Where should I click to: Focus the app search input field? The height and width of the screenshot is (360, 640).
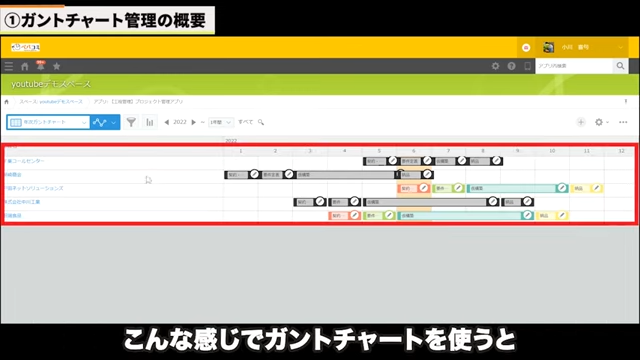[574, 66]
